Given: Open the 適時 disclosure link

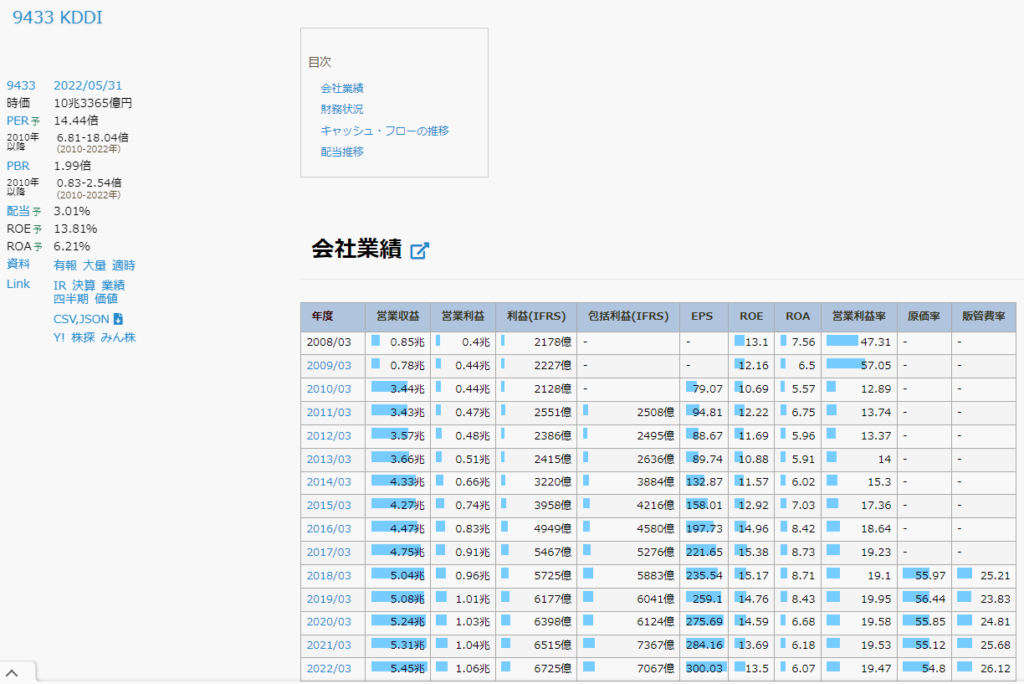Looking at the screenshot, I should (x=123, y=265).
